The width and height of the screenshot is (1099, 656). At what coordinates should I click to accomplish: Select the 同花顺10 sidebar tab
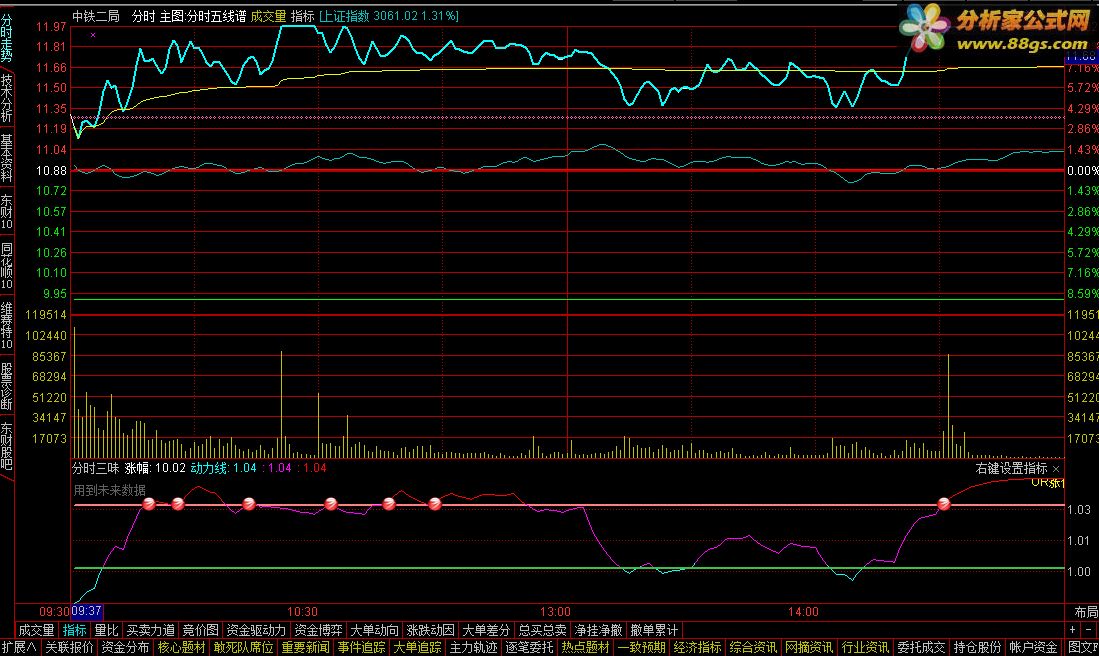(x=6, y=266)
